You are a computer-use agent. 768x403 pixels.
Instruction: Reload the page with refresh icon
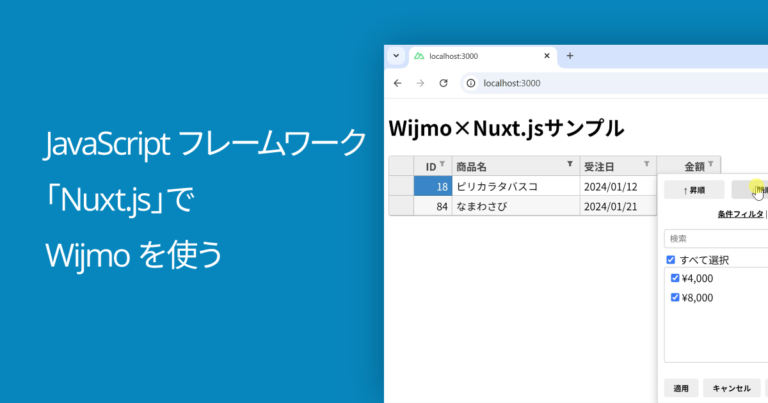click(443, 83)
